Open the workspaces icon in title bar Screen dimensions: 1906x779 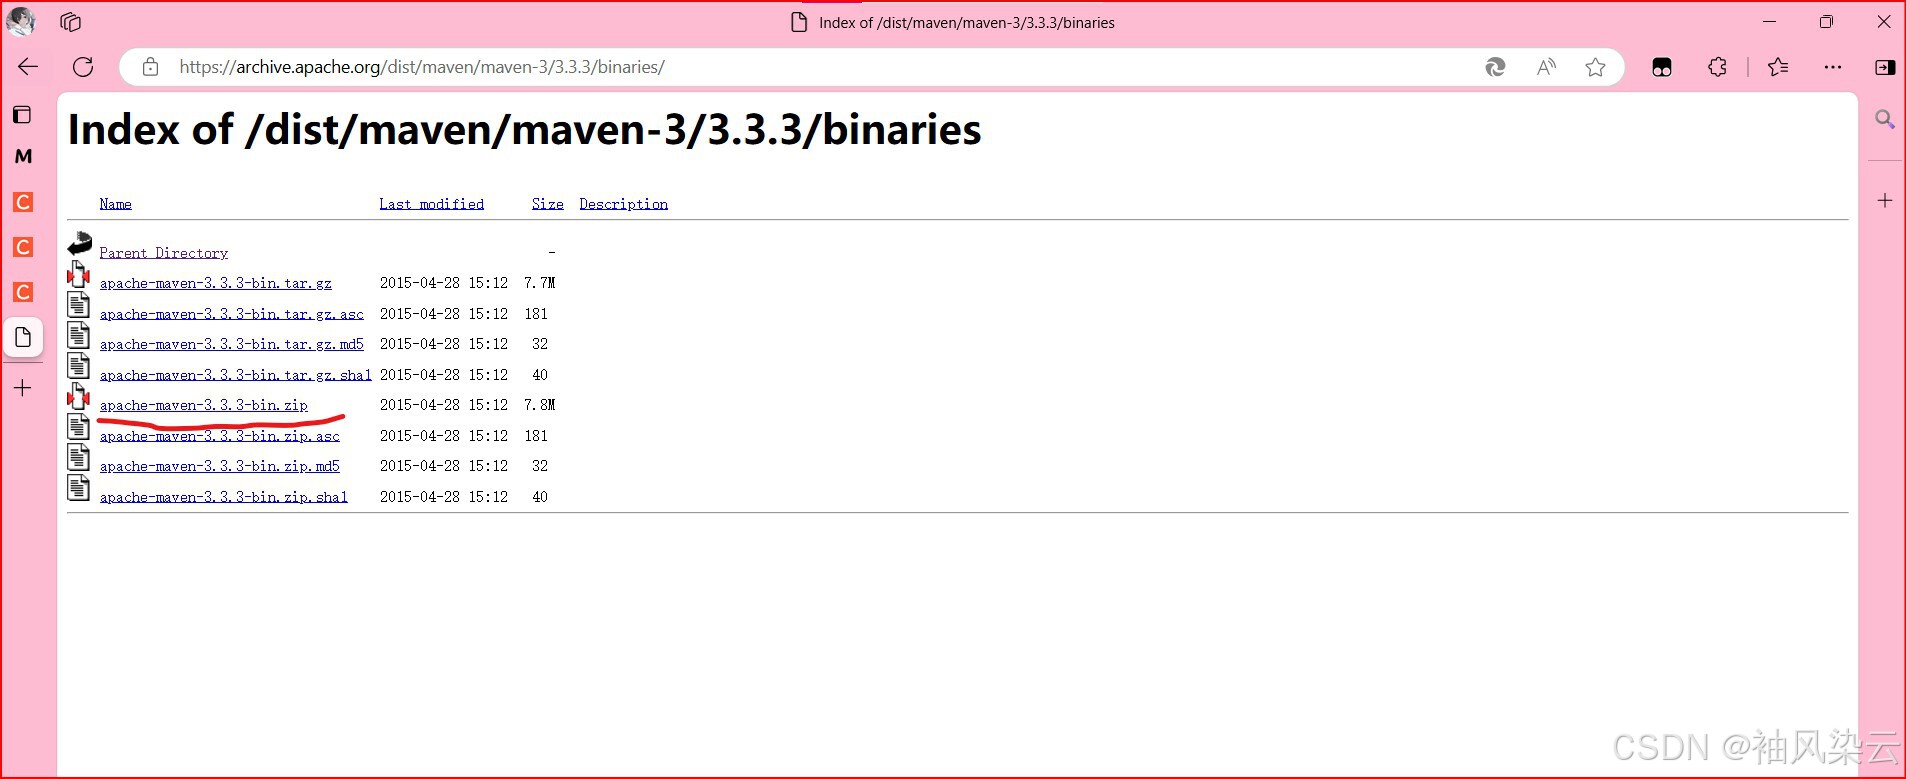coord(70,22)
